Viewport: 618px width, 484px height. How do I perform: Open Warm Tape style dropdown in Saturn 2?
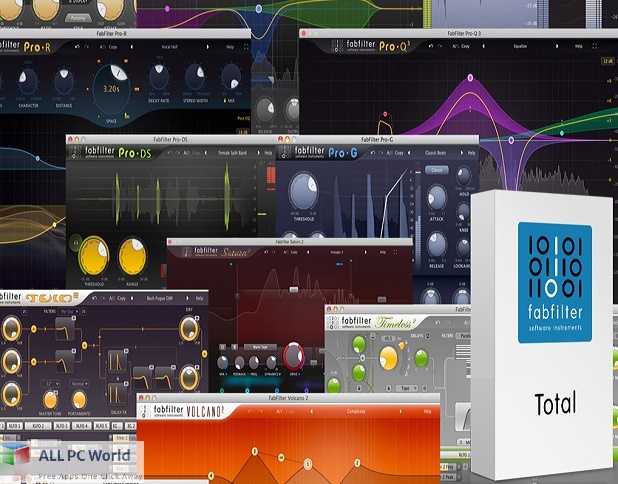260,347
